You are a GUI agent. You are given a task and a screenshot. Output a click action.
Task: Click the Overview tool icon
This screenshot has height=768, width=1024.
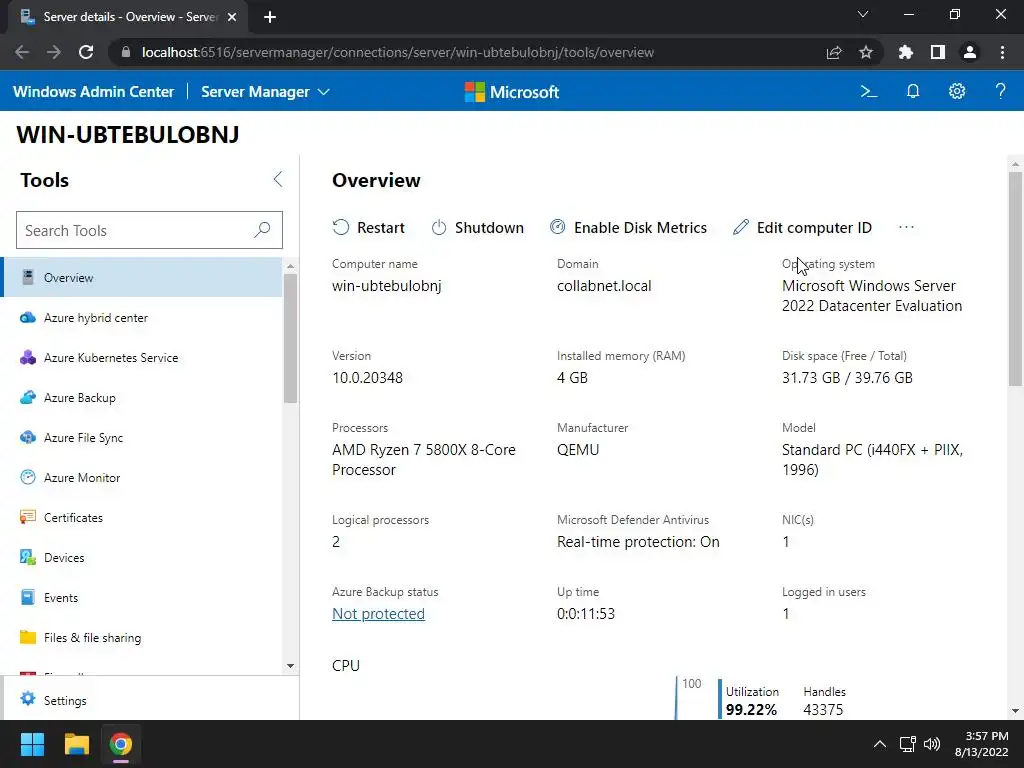pos(27,277)
